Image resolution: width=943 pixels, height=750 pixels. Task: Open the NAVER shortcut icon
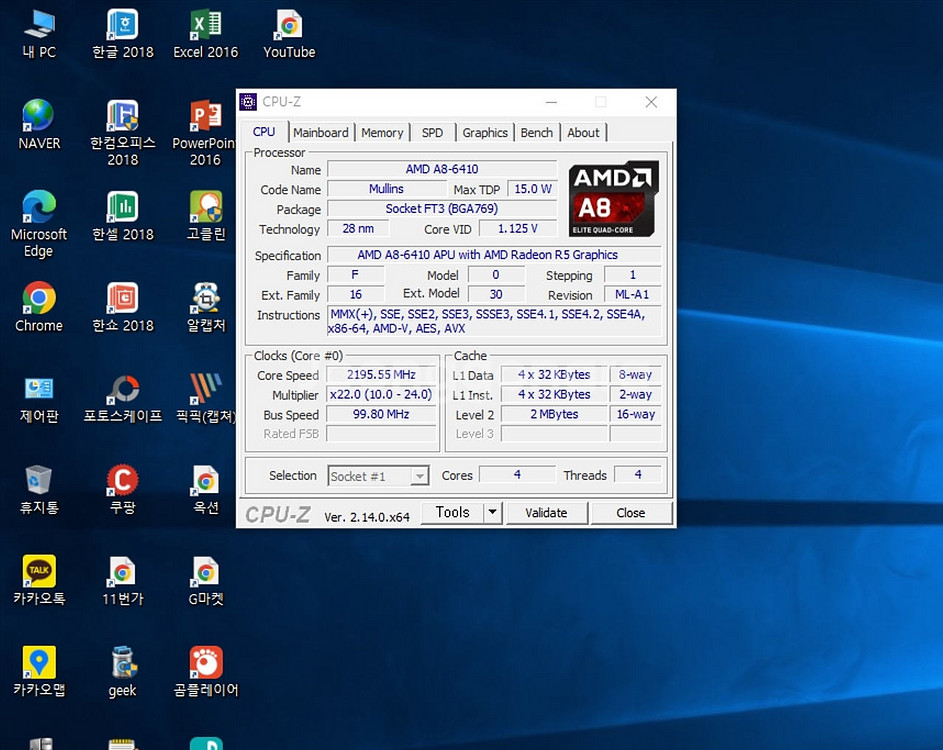click(x=39, y=125)
